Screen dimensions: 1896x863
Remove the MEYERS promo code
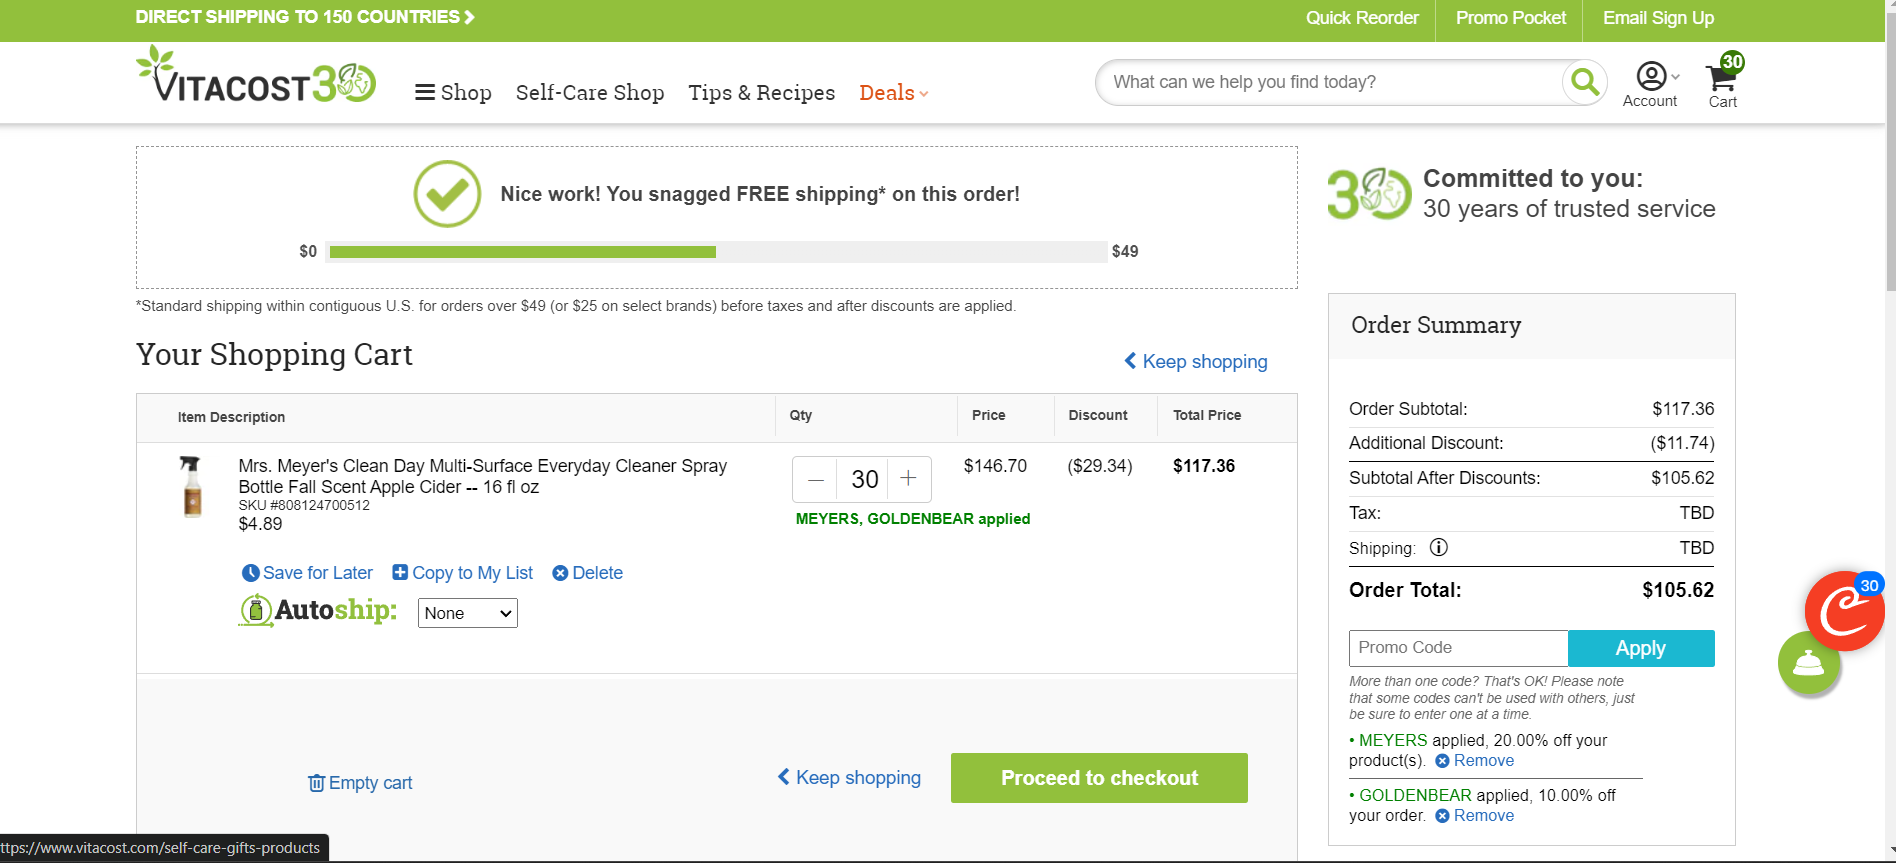click(1475, 761)
